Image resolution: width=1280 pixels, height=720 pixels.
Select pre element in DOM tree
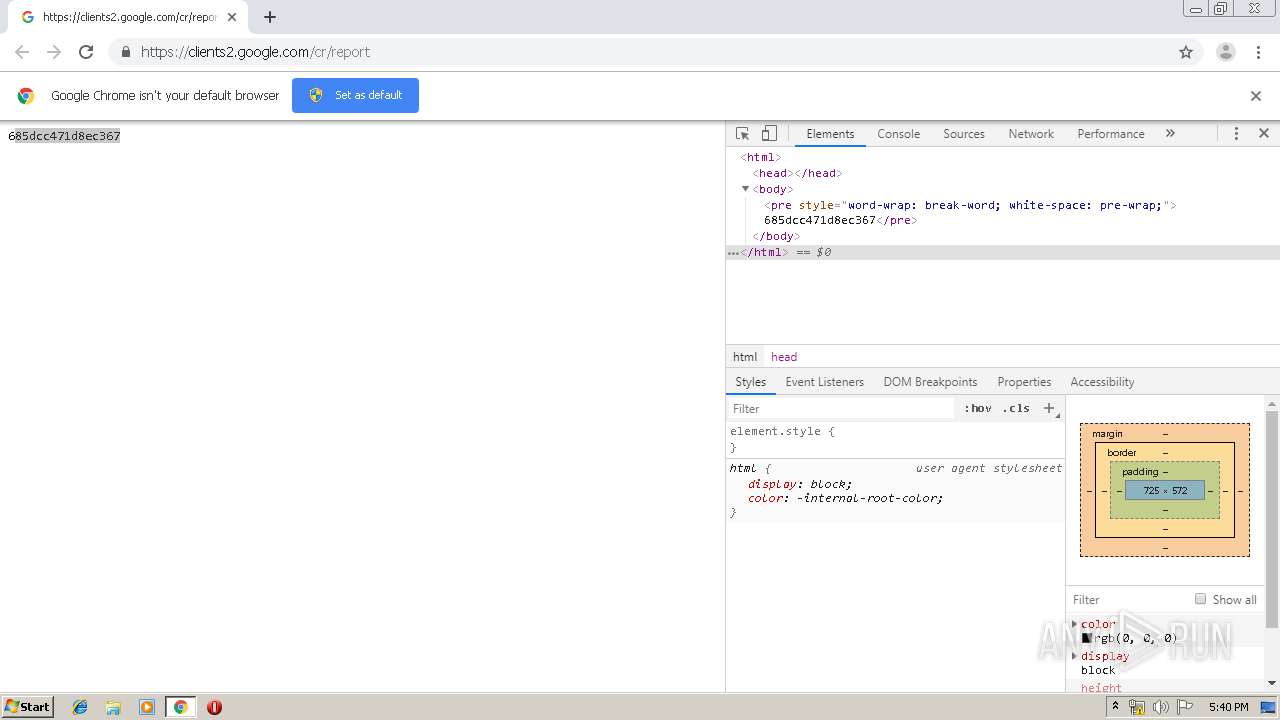coord(970,205)
